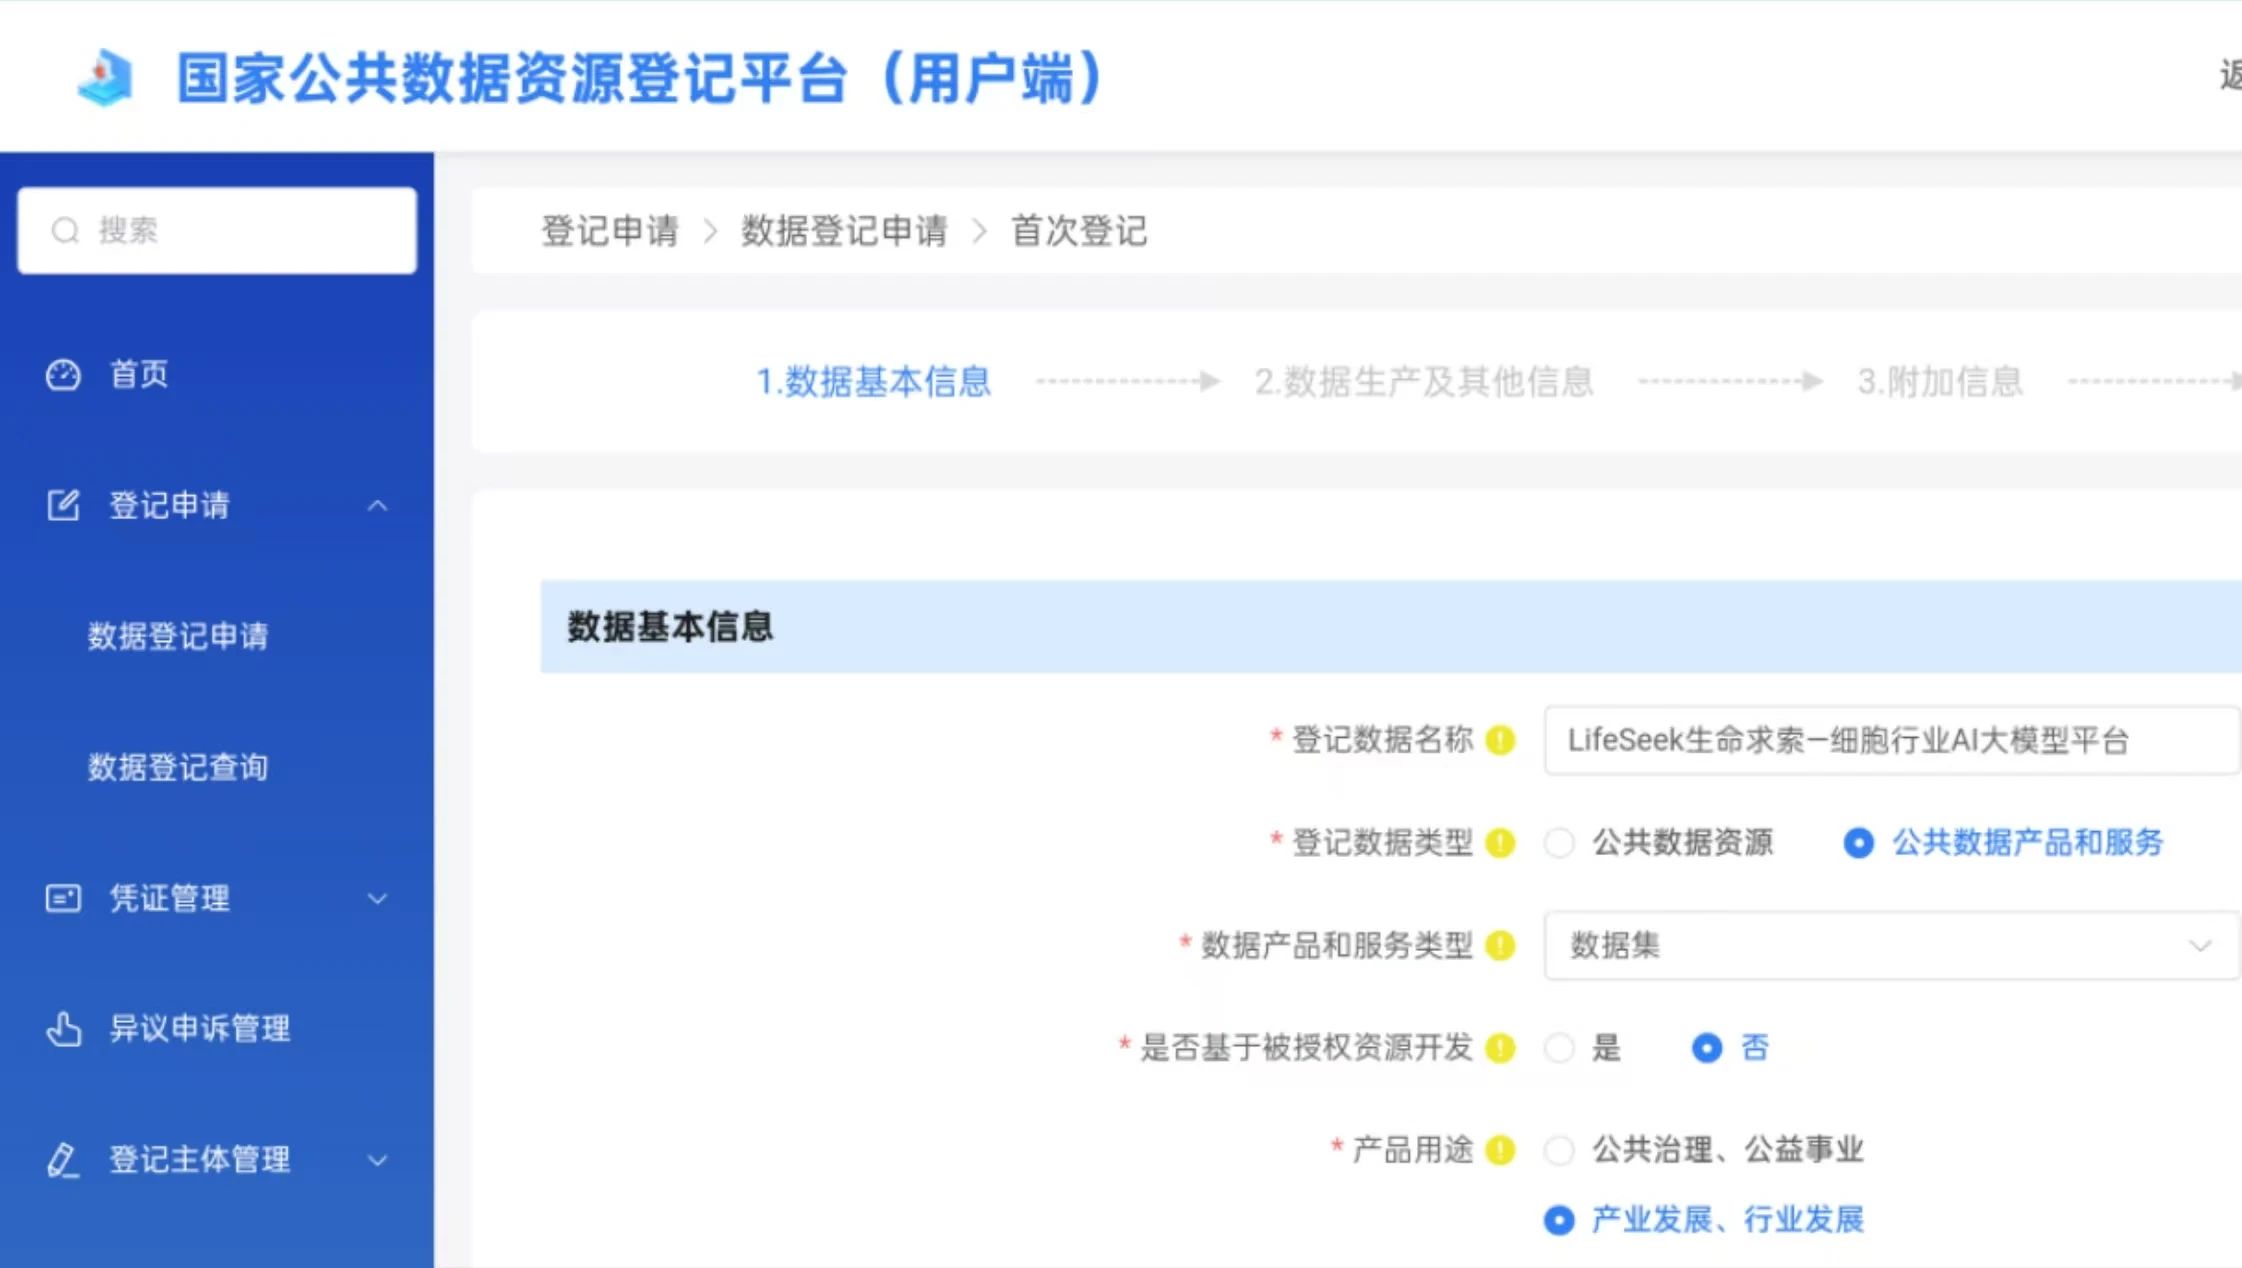Expand the 凭证管理 sidebar menu
Image resolution: width=2242 pixels, height=1268 pixels.
pyautogui.click(x=377, y=898)
